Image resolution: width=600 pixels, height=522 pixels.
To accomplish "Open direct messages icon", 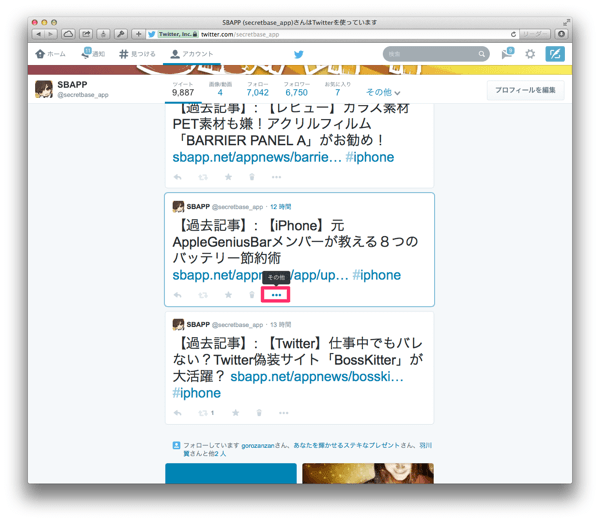I will tap(507, 54).
